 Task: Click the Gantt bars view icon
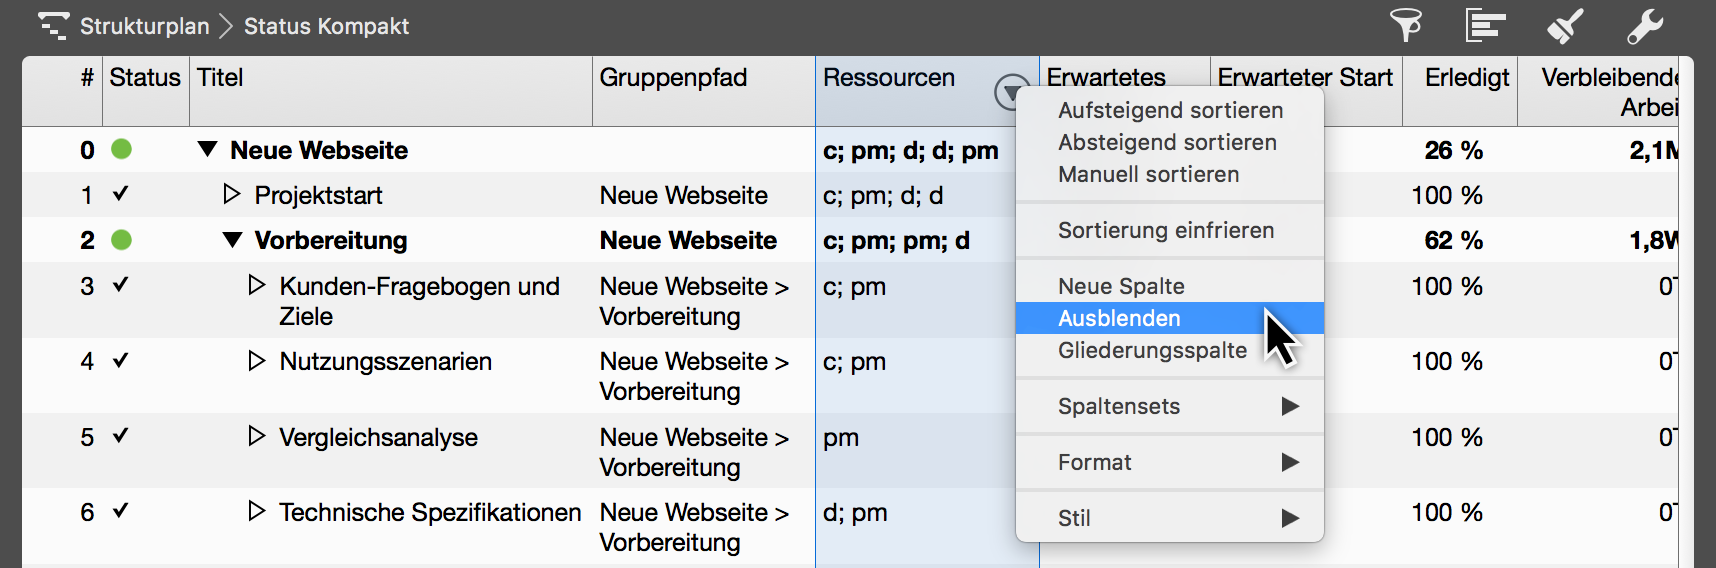tap(1485, 25)
